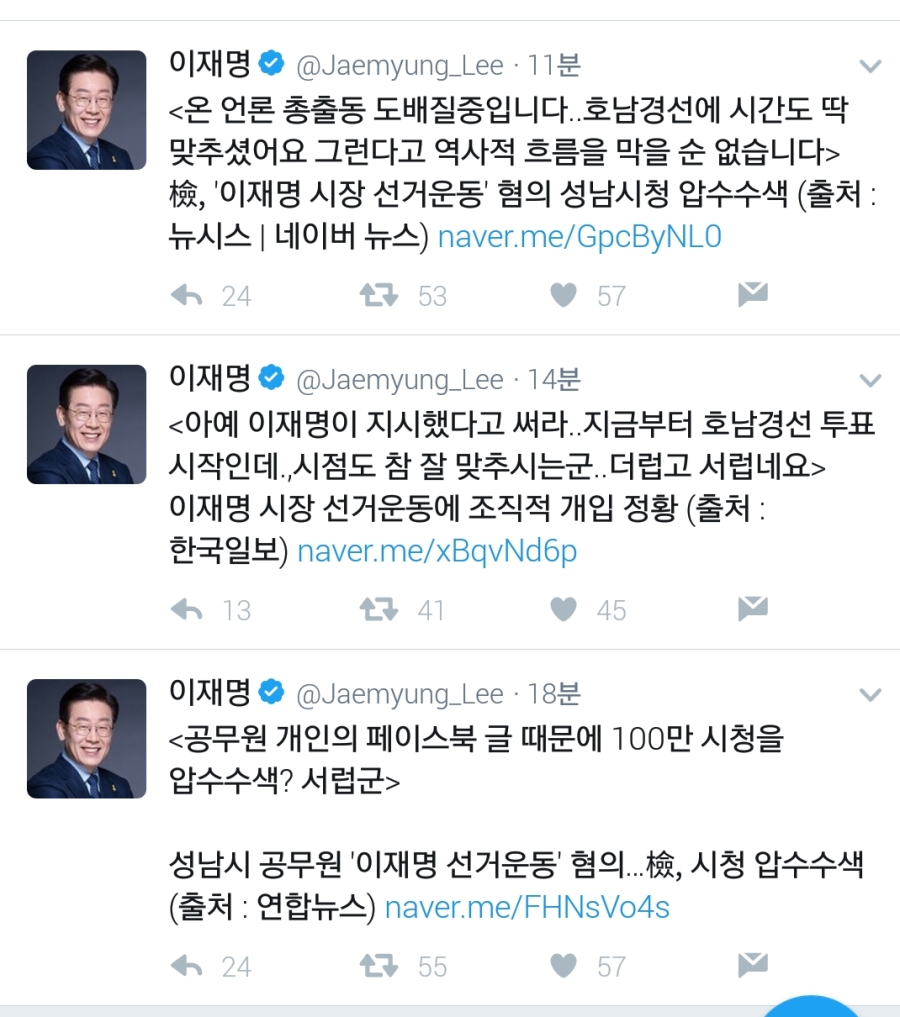Image resolution: width=900 pixels, height=1017 pixels.
Task: Reply to the 11분 tweet
Action: click(x=187, y=296)
